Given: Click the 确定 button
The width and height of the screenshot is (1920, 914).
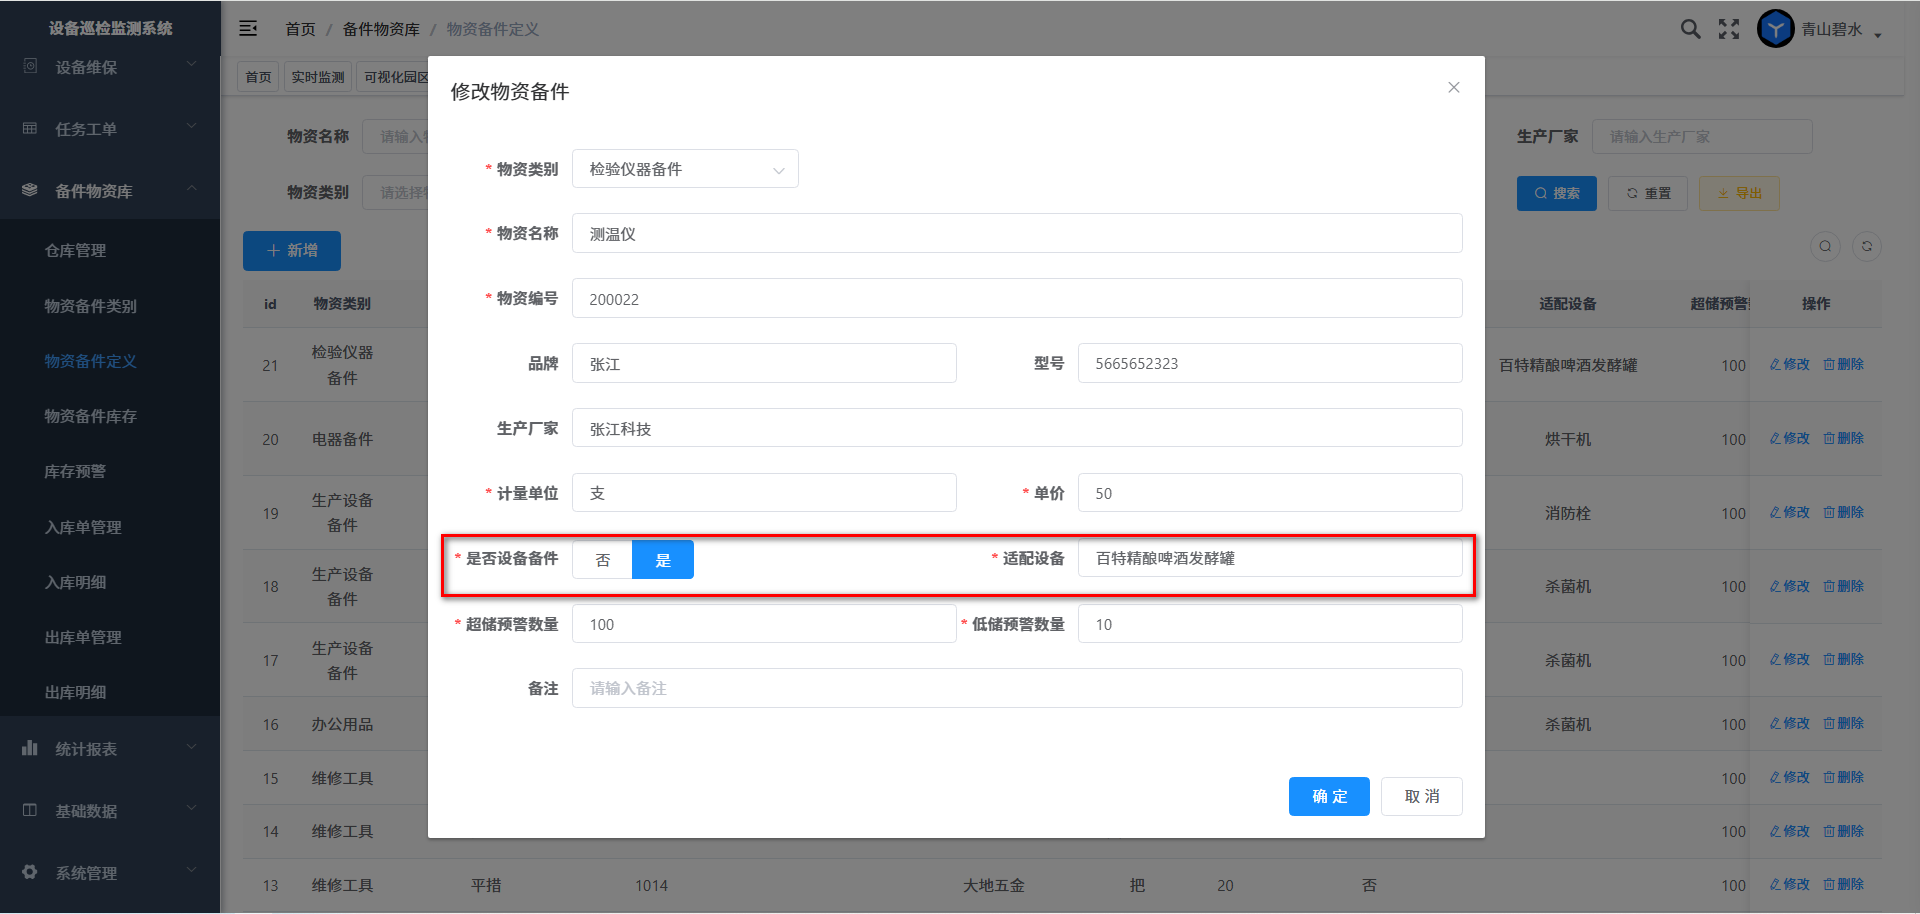Looking at the screenshot, I should (x=1328, y=796).
